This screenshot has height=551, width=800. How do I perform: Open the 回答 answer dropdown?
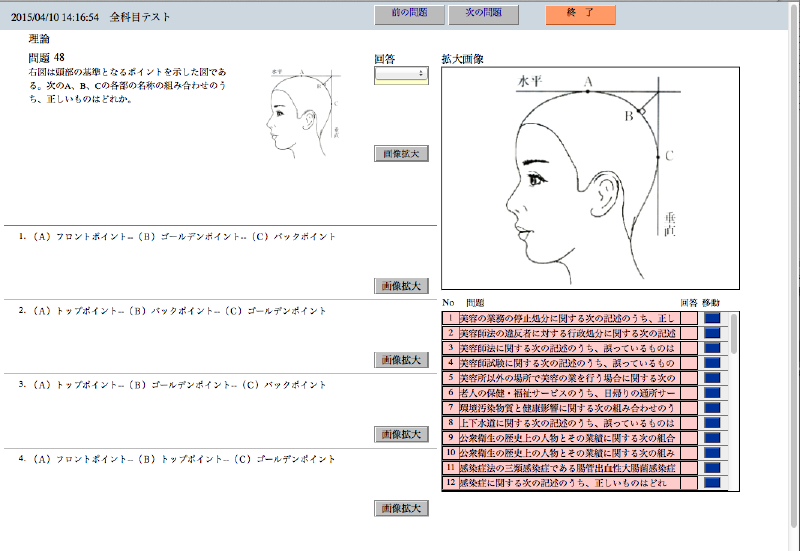tap(401, 73)
